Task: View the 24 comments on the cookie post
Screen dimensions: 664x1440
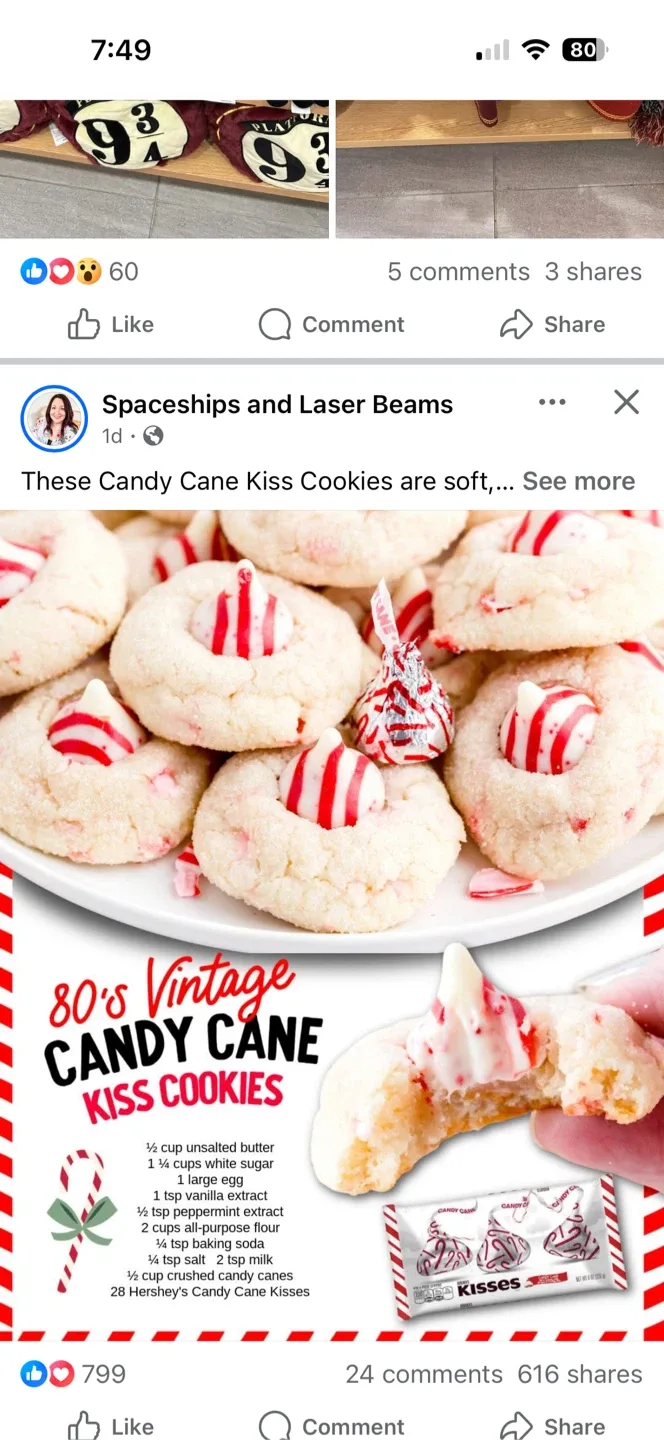Action: point(425,1374)
